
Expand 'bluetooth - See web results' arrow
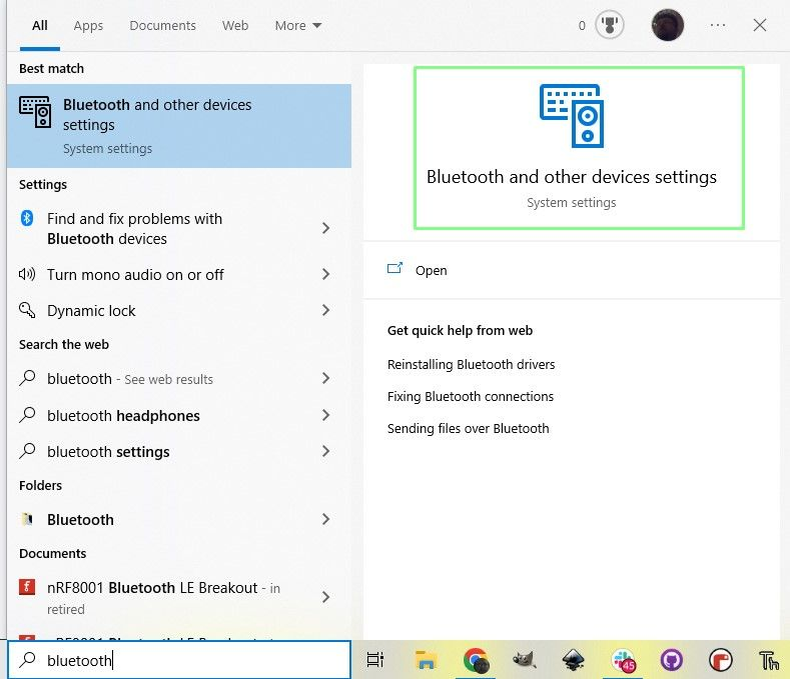tap(326, 378)
